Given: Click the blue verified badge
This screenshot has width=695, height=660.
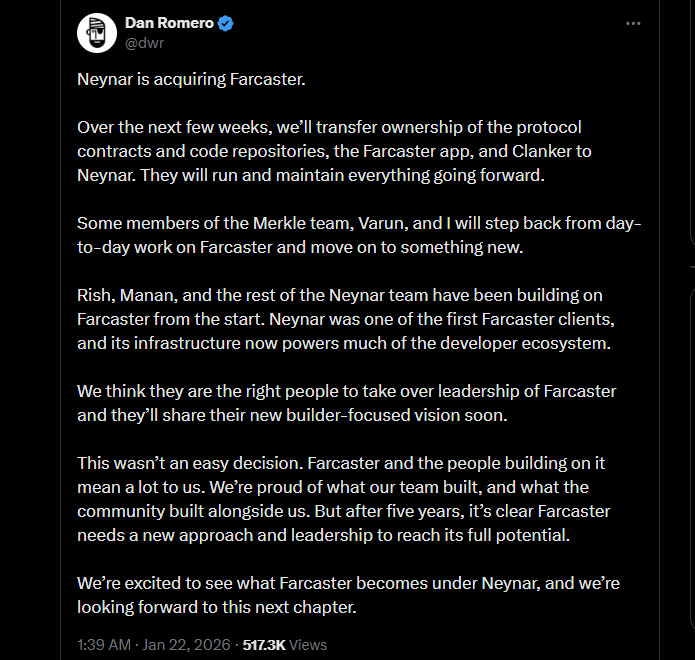Looking at the screenshot, I should (x=227, y=24).
